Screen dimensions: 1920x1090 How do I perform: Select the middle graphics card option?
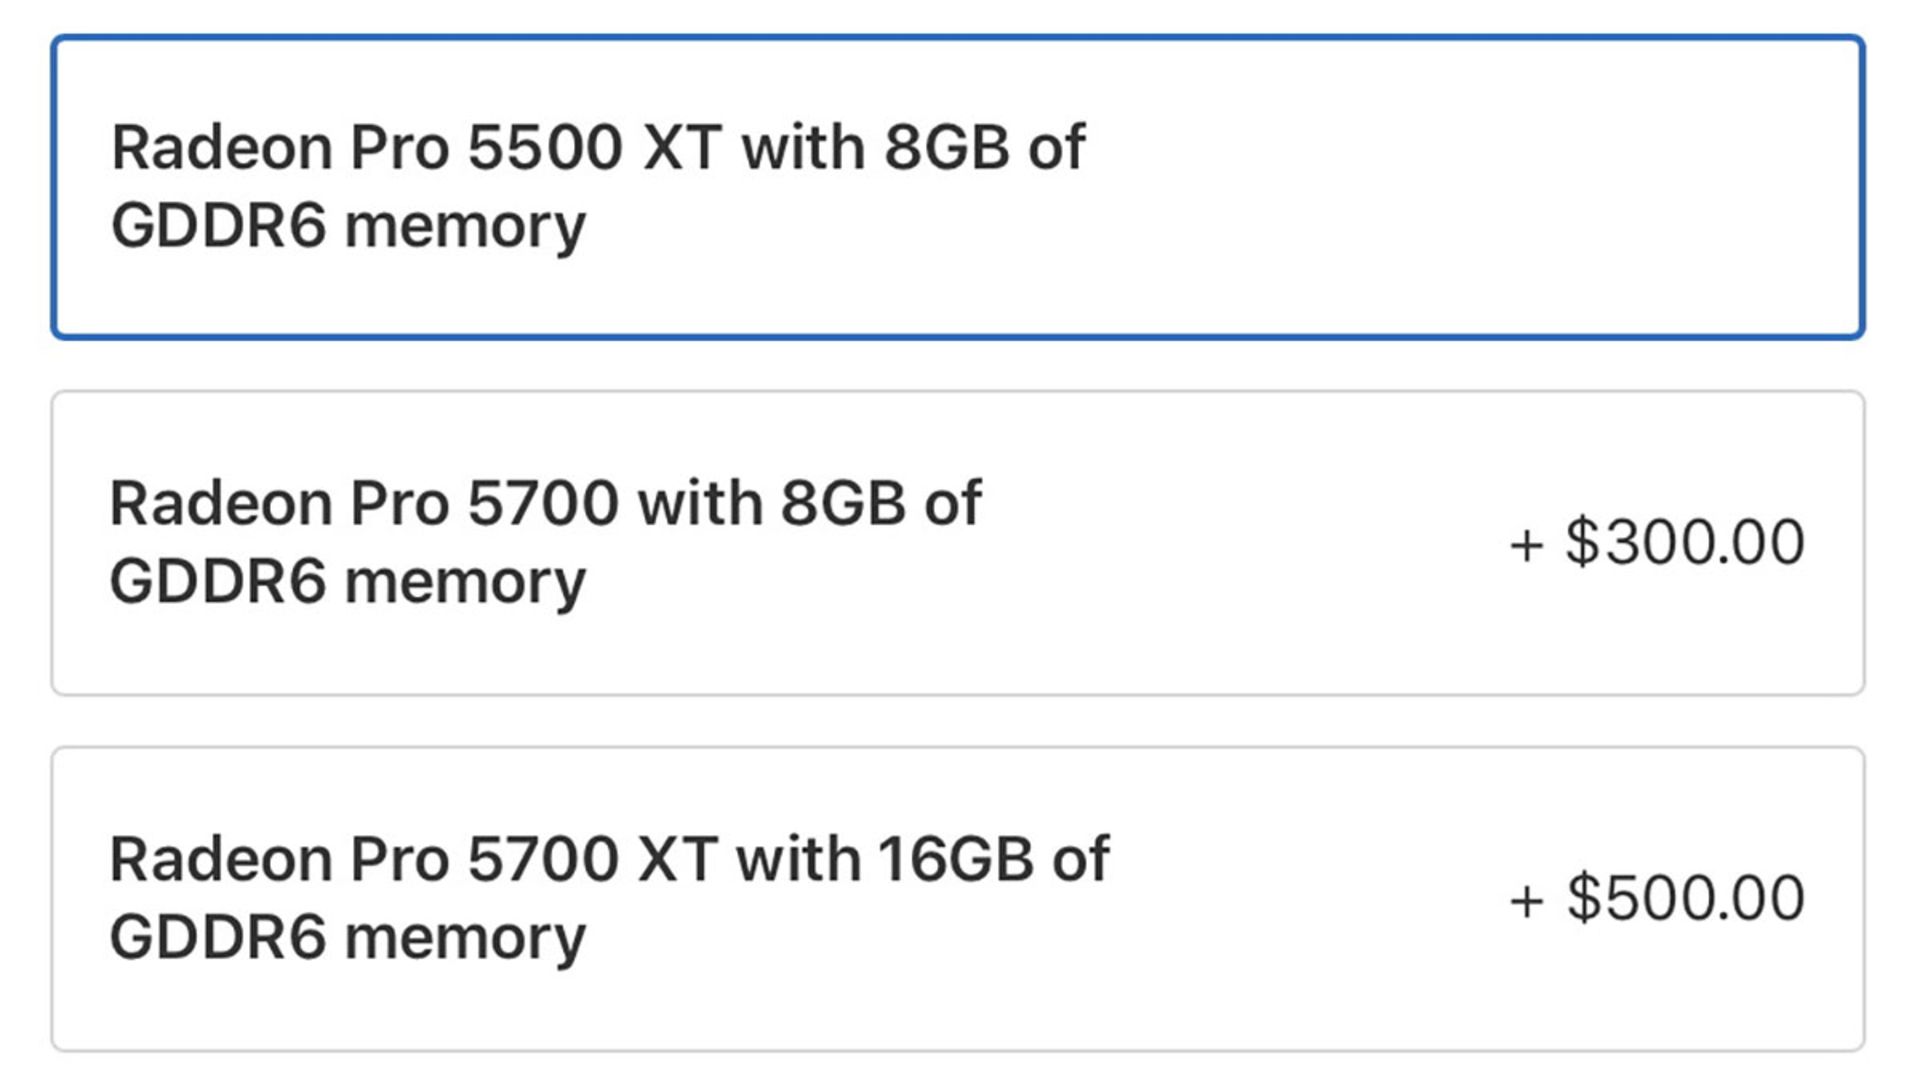click(x=957, y=543)
